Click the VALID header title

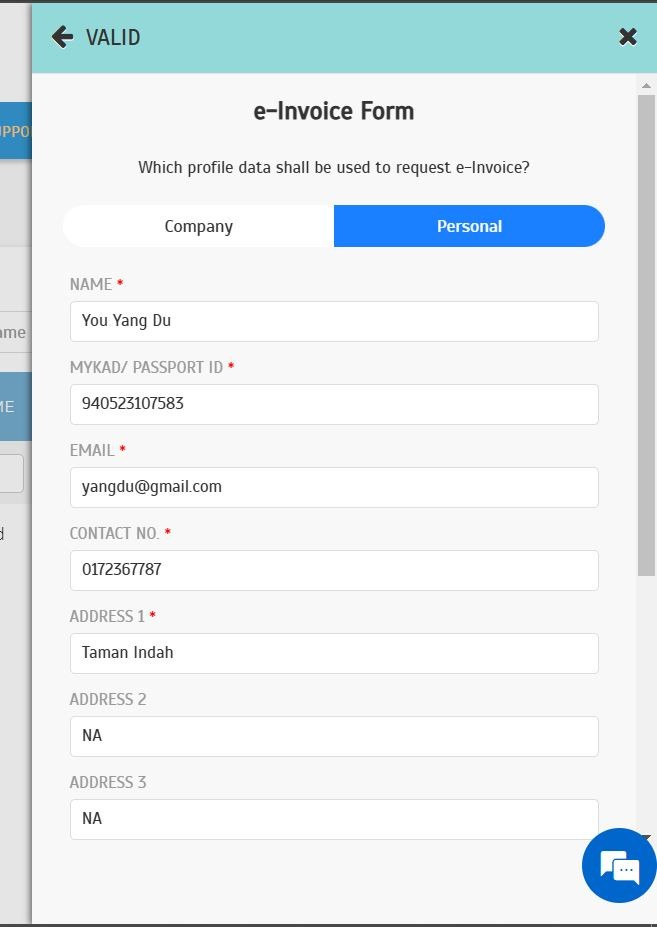click(113, 37)
